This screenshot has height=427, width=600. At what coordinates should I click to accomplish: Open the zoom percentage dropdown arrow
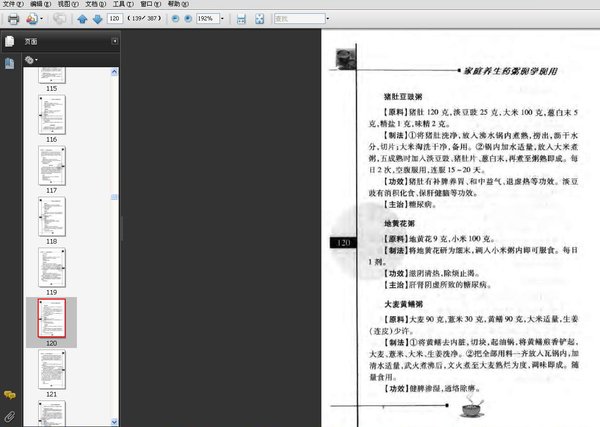tap(222, 18)
